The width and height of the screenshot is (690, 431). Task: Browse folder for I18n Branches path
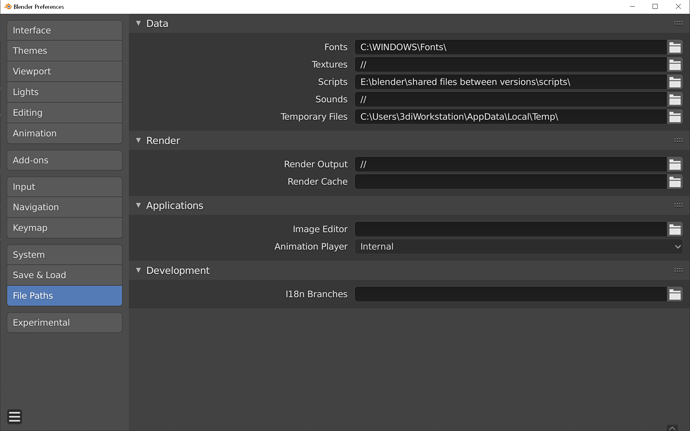pos(675,294)
